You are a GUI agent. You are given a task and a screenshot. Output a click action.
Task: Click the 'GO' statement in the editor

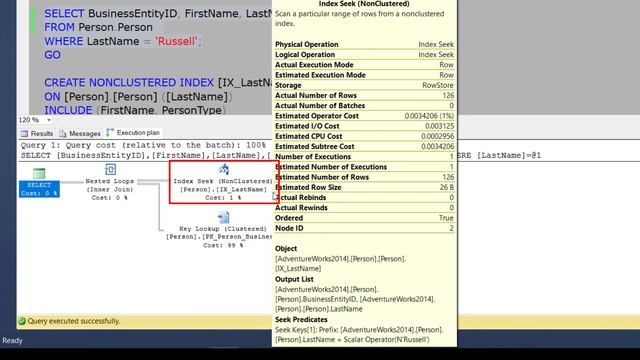point(52,55)
